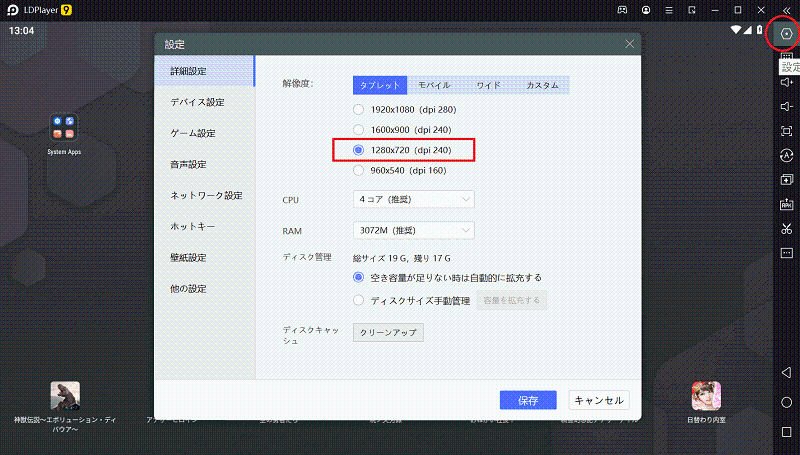Switch to the モバイル resolution tab

435,85
